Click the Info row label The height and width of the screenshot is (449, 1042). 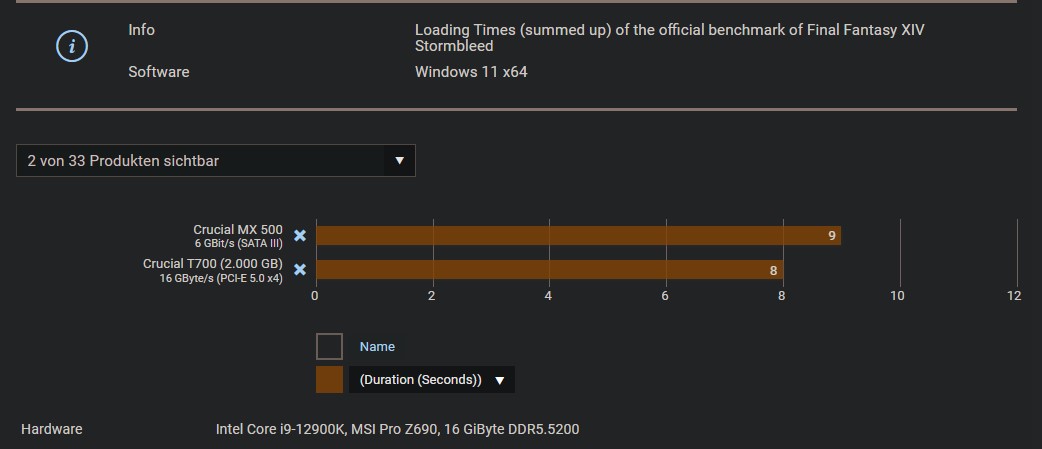[141, 30]
